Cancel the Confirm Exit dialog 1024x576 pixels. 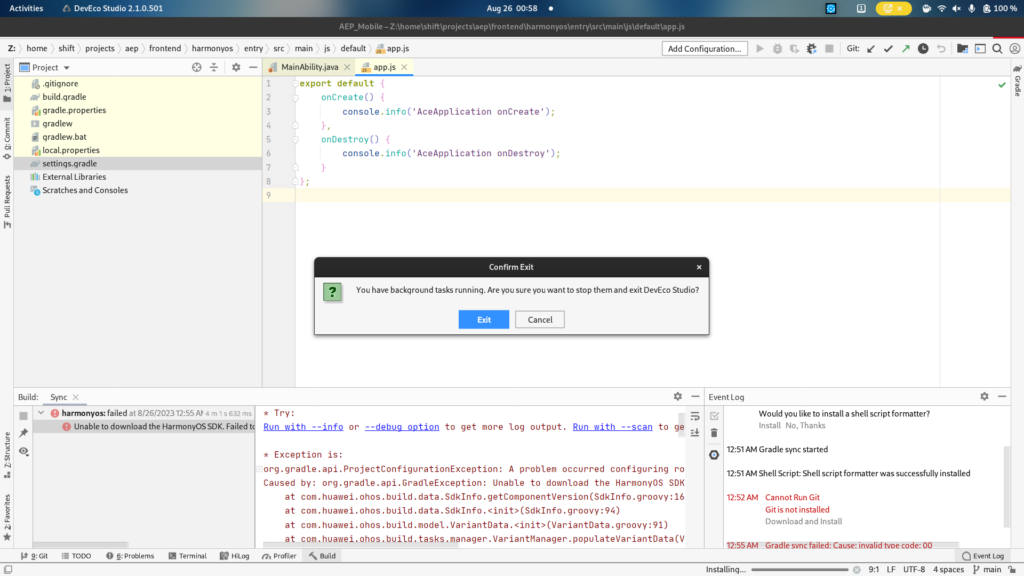(x=540, y=319)
